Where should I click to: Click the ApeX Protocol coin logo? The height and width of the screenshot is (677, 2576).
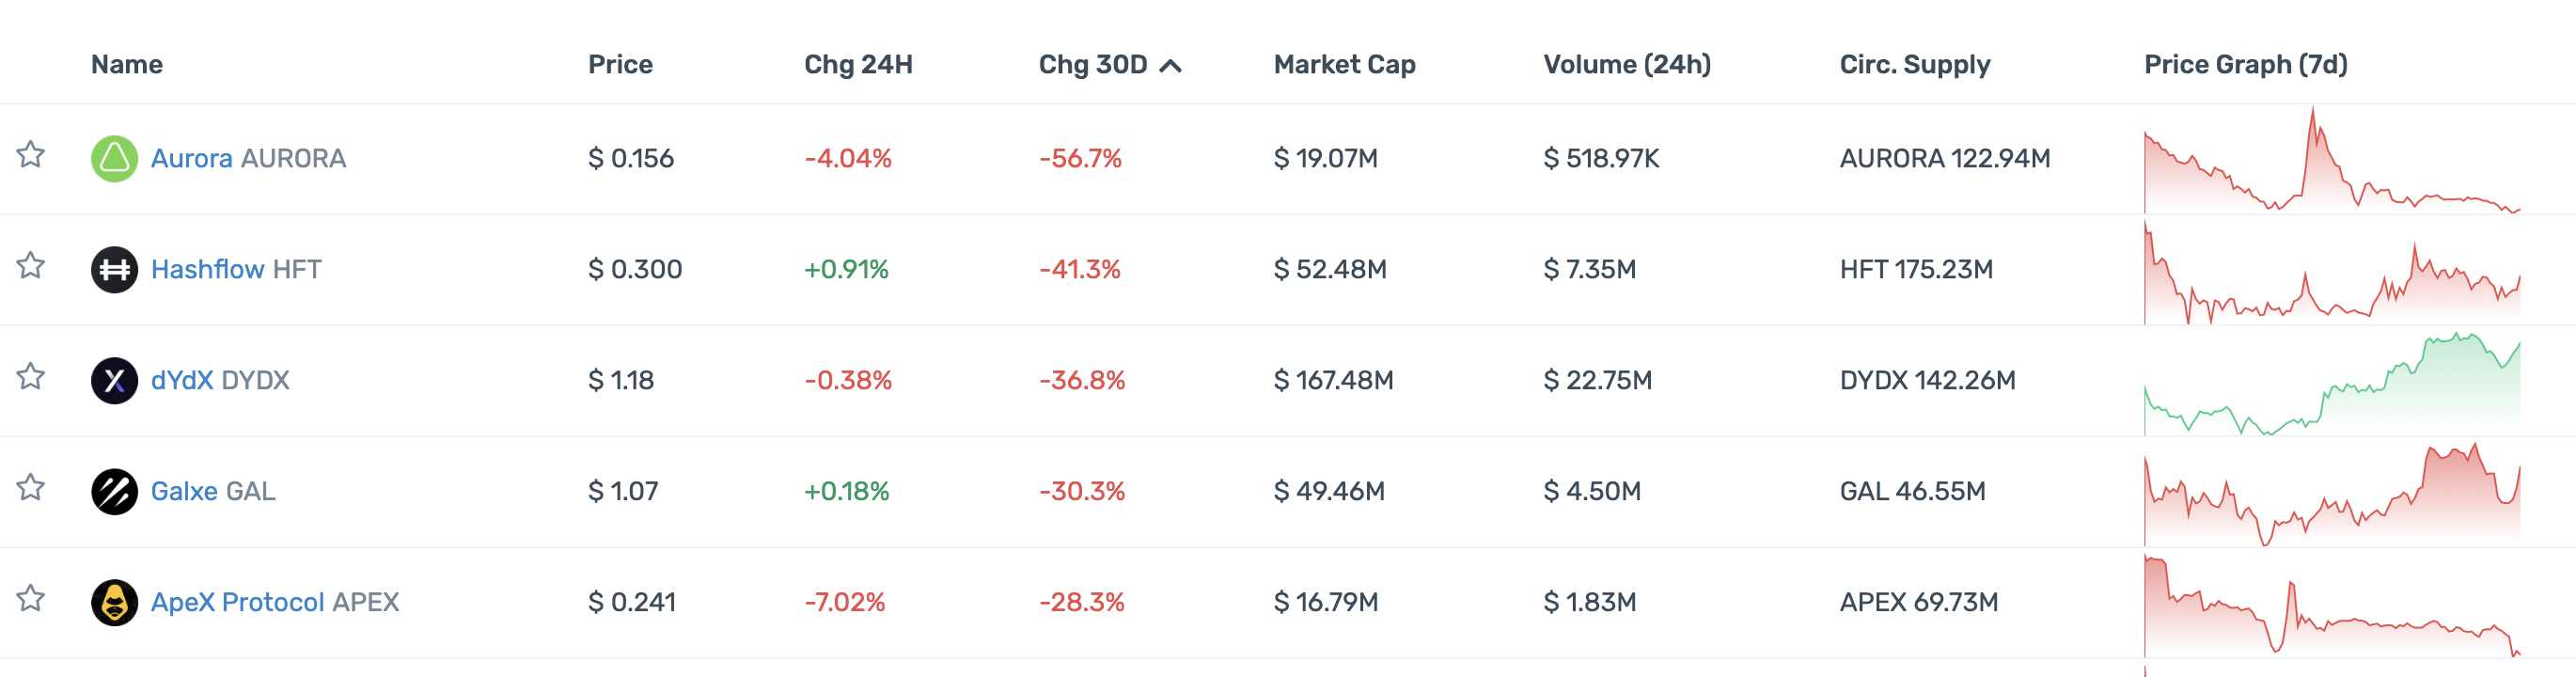114,602
